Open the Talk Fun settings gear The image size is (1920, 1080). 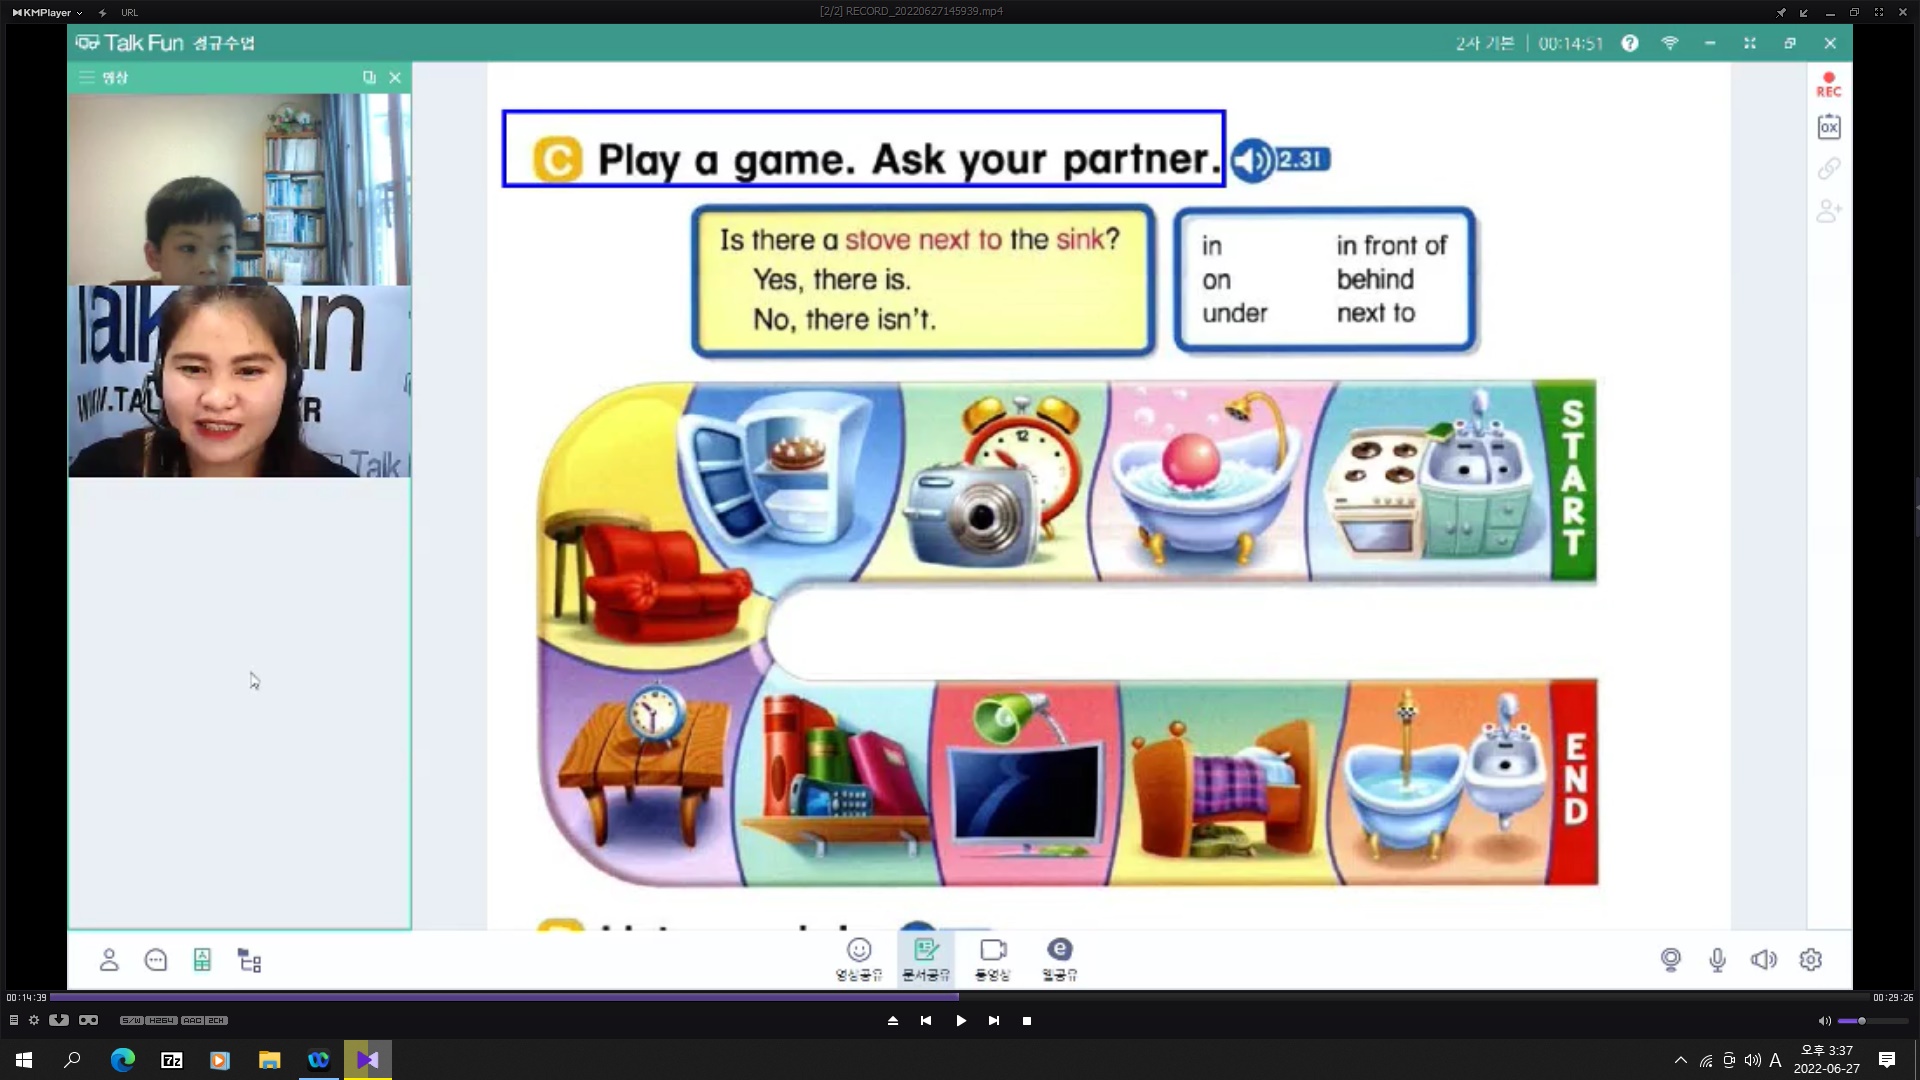[1810, 960]
